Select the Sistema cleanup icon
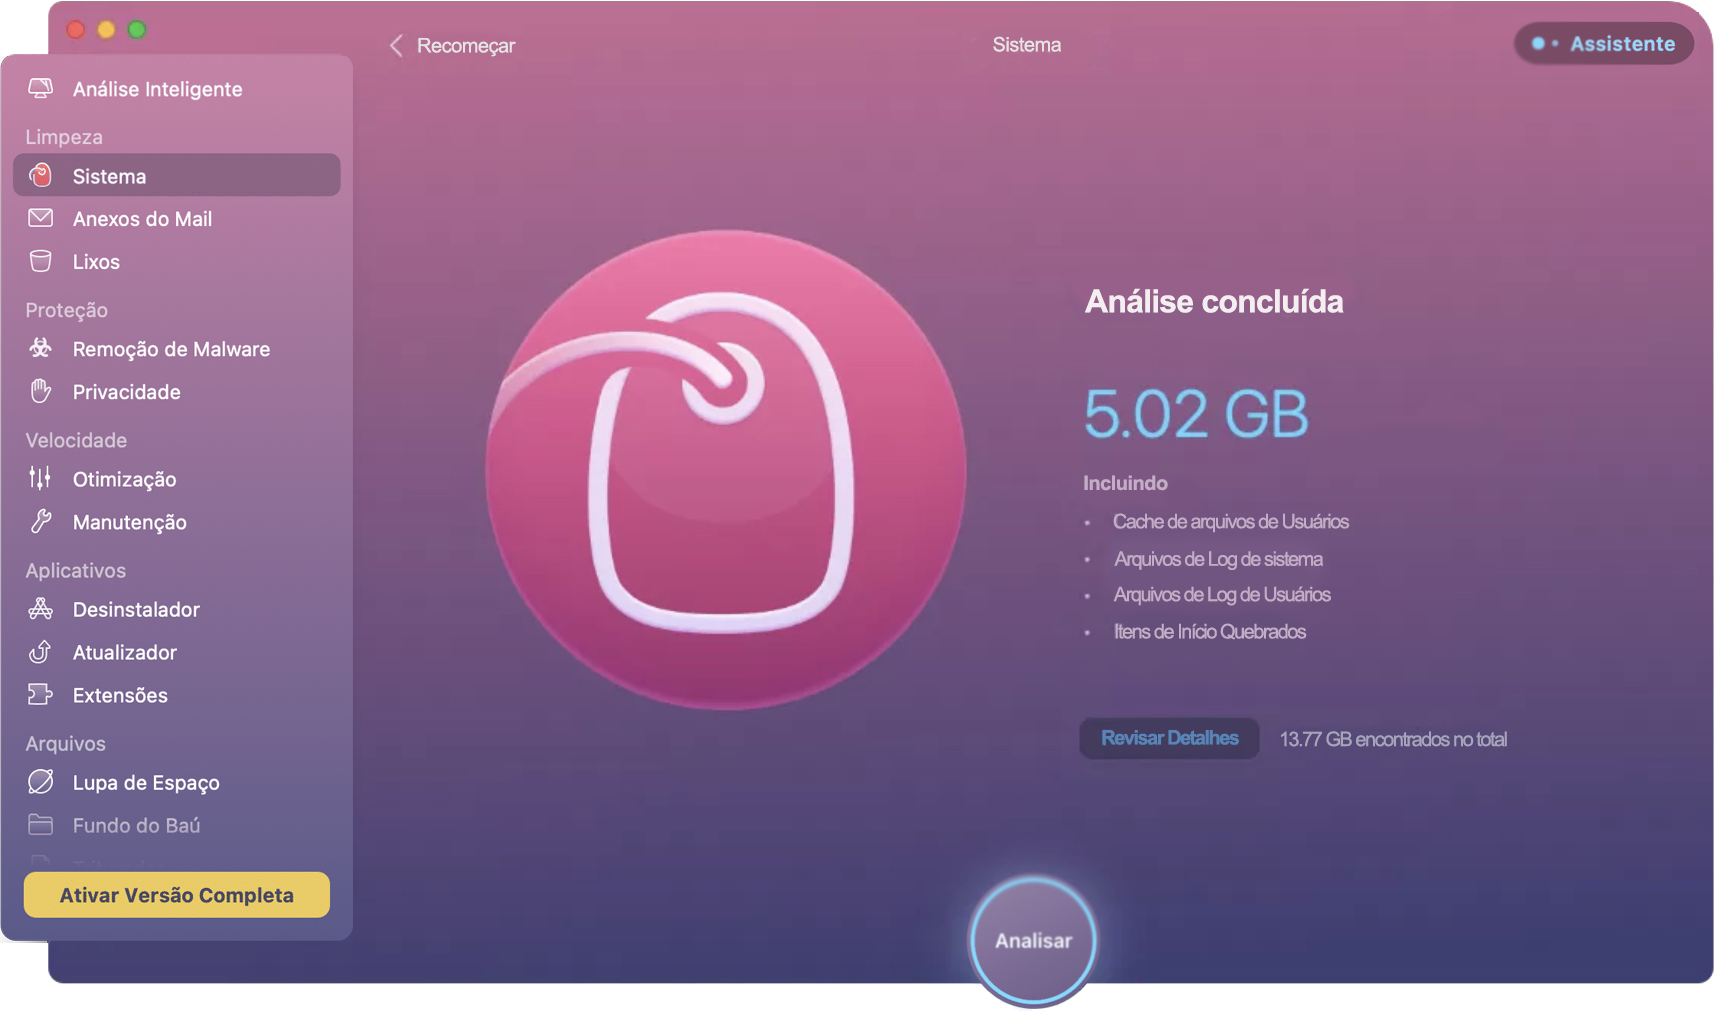The width and height of the screenshot is (1714, 1014). pos(41,175)
